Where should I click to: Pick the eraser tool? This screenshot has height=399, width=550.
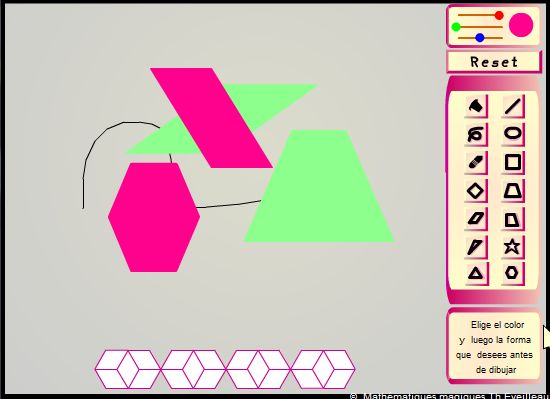click(476, 162)
